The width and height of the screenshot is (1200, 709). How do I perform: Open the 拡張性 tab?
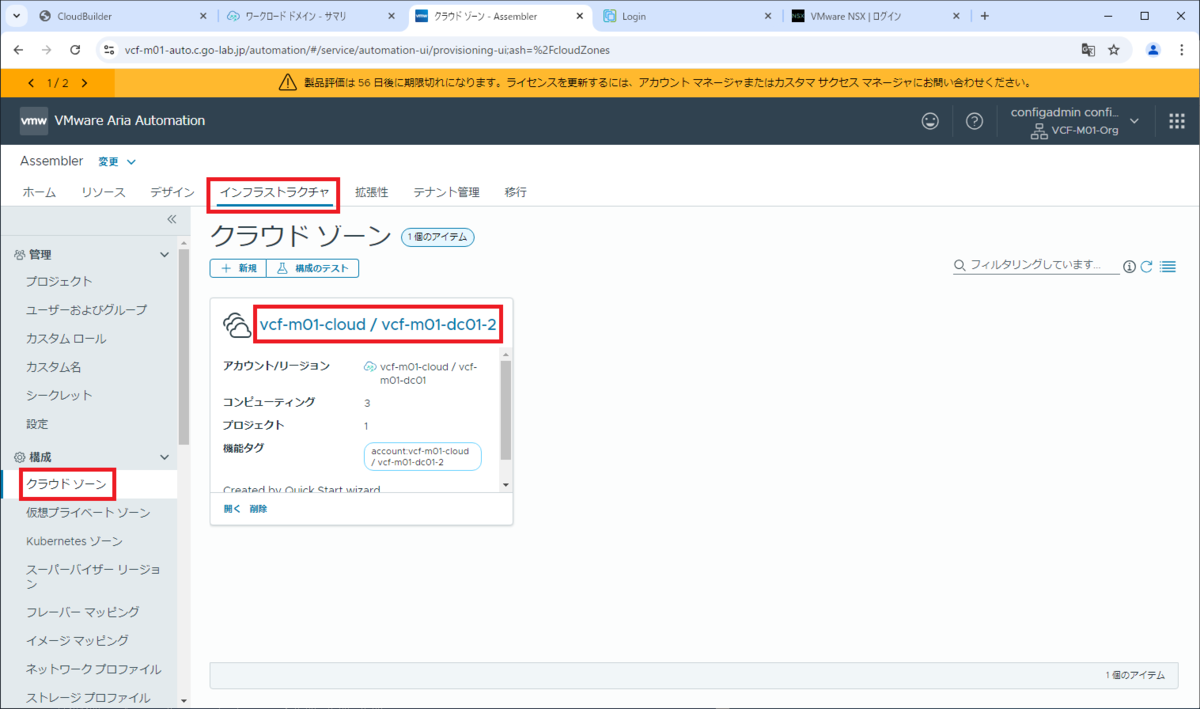371,192
